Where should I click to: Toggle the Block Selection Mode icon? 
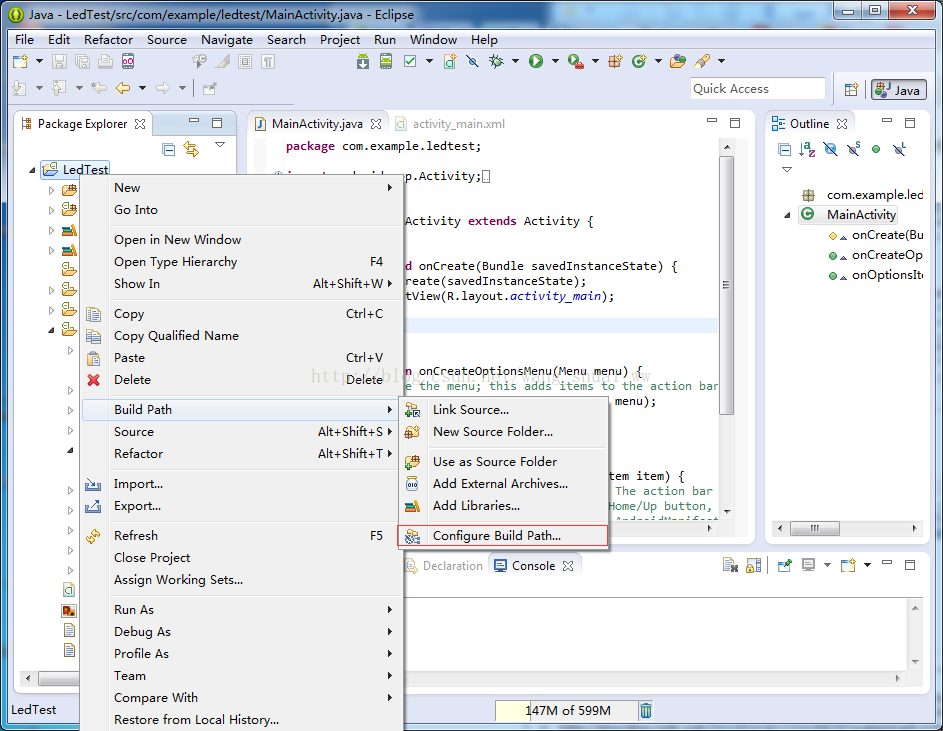point(245,61)
